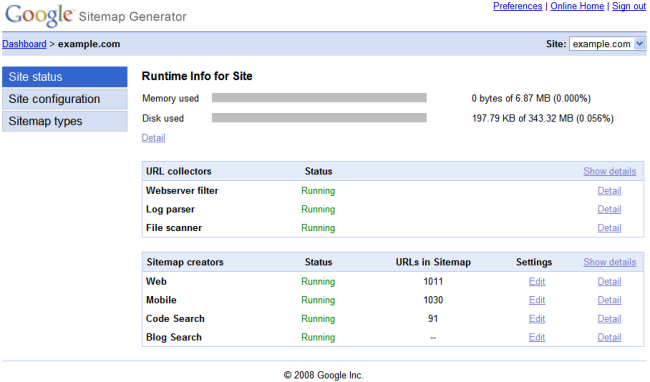This screenshot has height=382, width=650.
Task: Open the Sitemap types tab
Action: click(65, 121)
